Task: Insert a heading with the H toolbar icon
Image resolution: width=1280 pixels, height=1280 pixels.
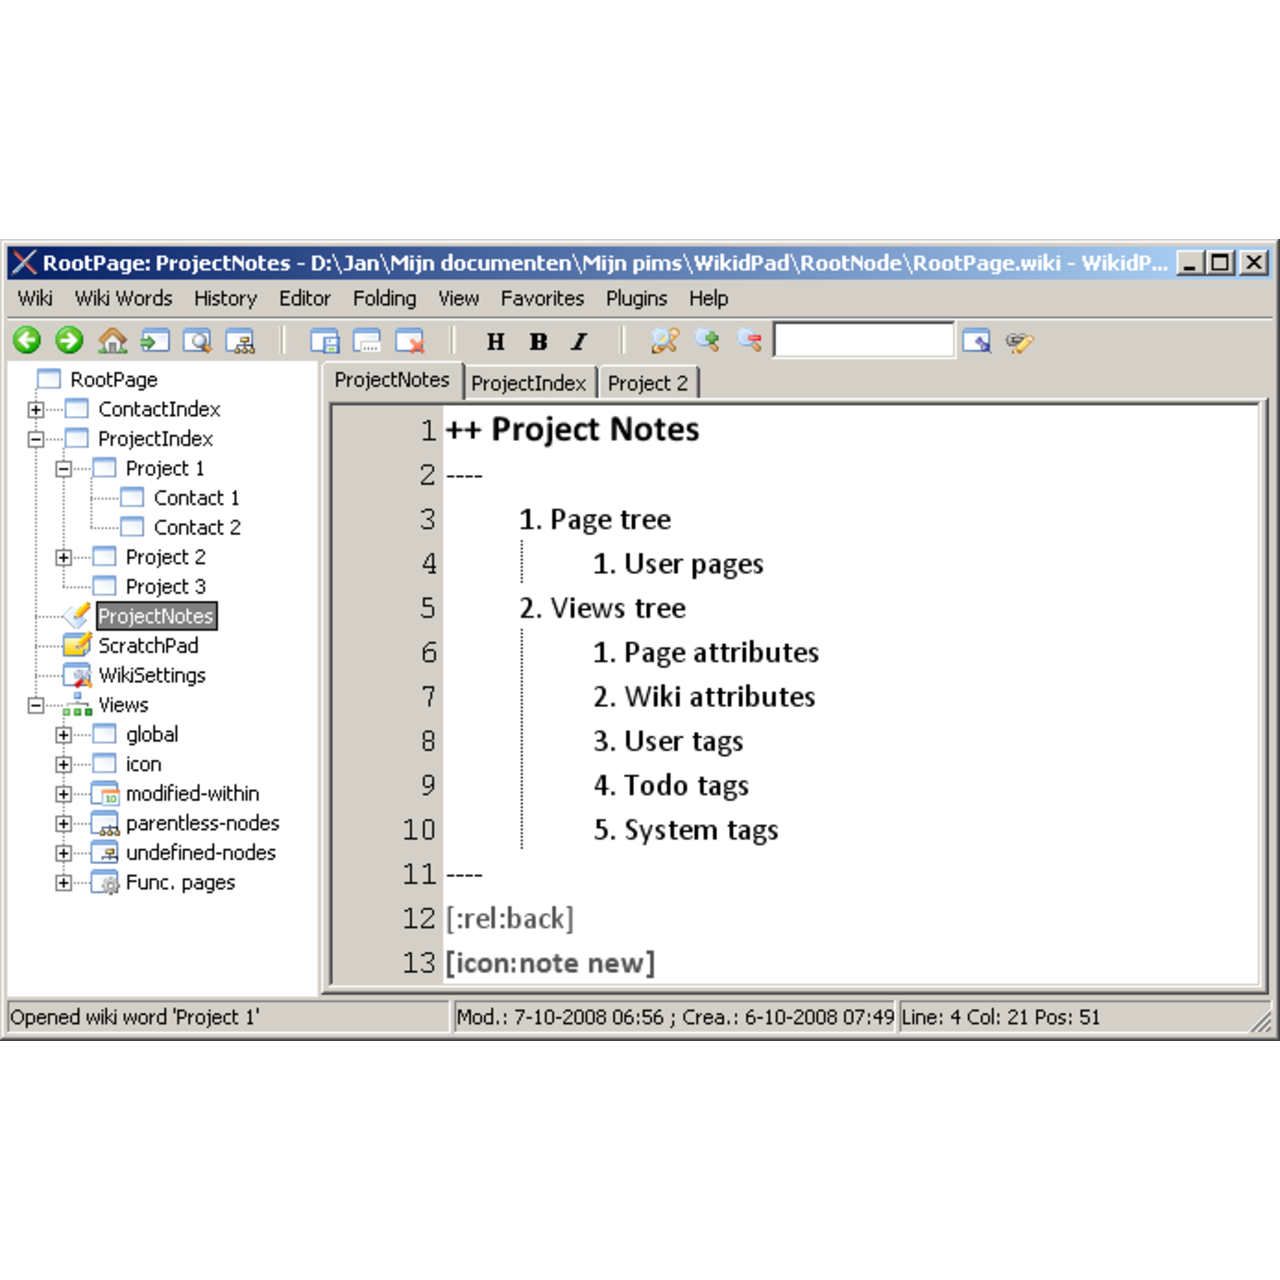Action: pos(494,341)
